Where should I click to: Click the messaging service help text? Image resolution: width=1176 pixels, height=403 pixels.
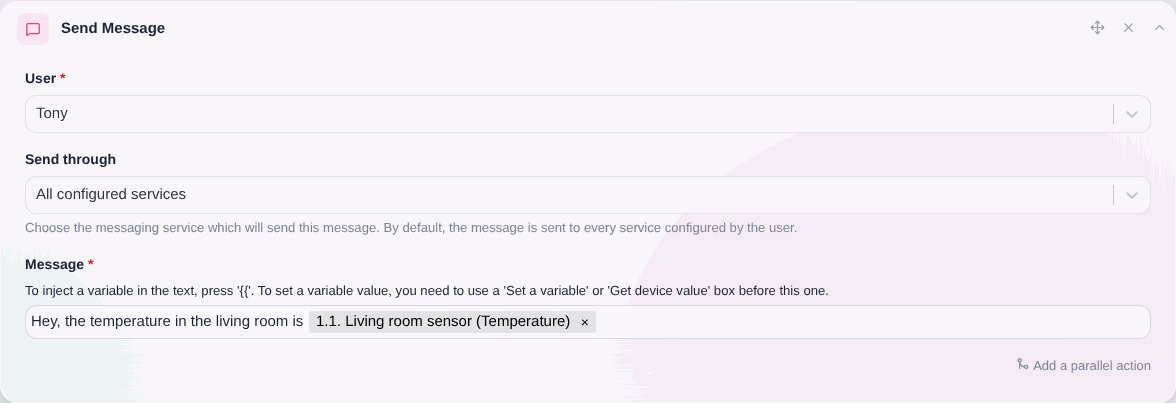(x=411, y=227)
